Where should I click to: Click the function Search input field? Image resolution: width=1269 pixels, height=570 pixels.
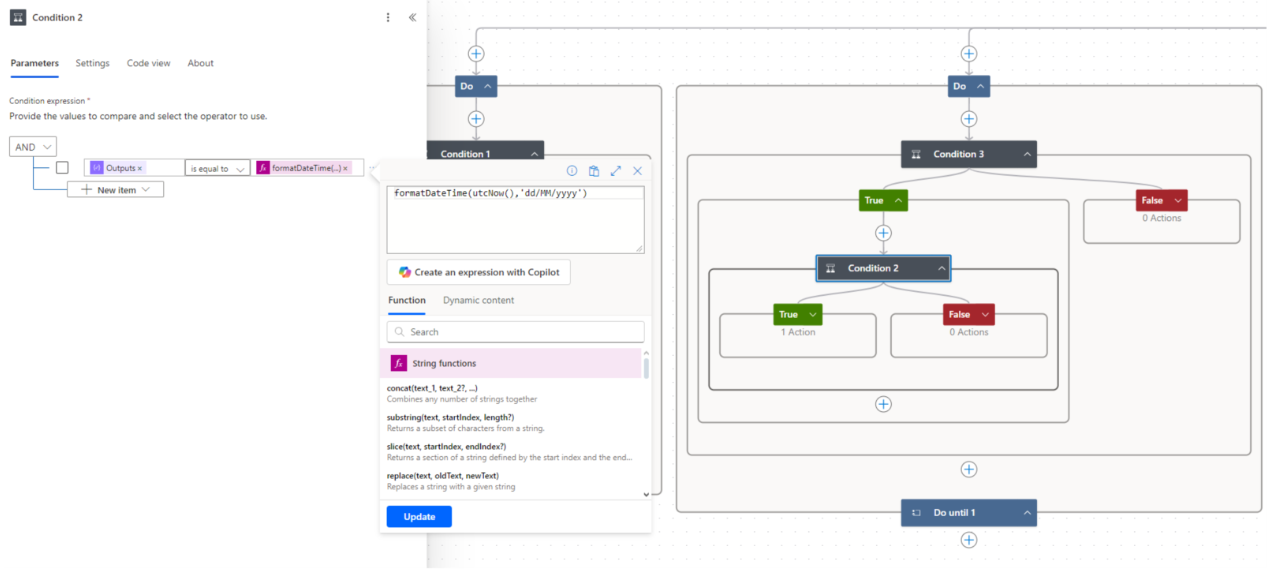click(516, 332)
